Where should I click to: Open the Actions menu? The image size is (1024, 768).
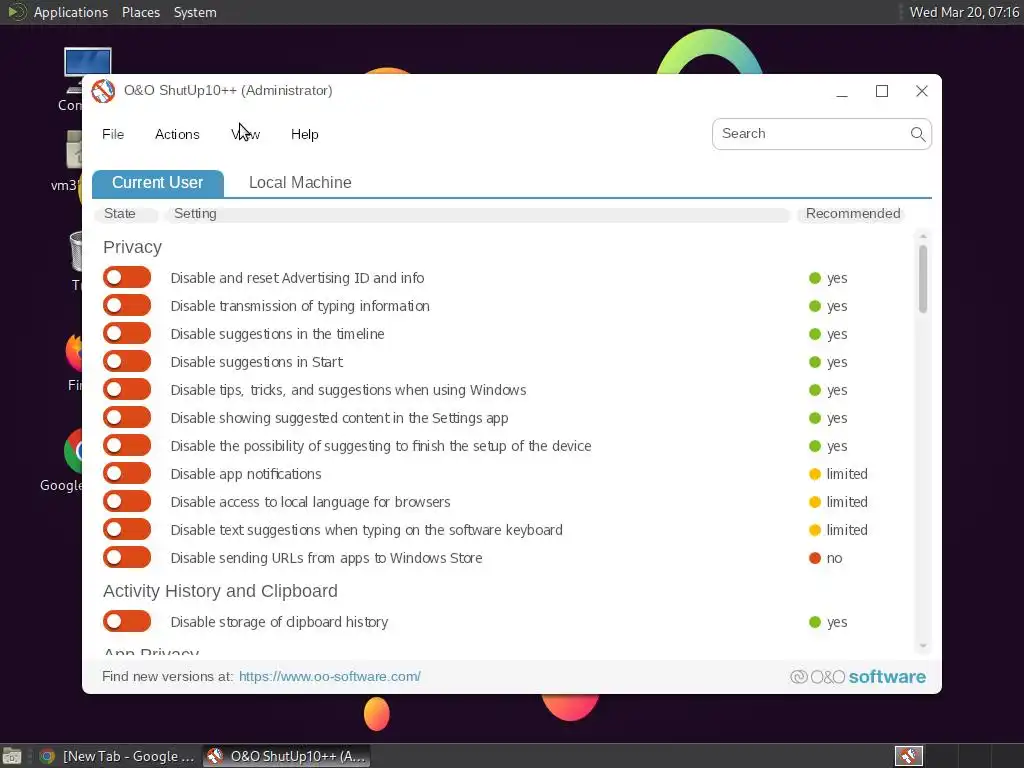click(x=177, y=135)
